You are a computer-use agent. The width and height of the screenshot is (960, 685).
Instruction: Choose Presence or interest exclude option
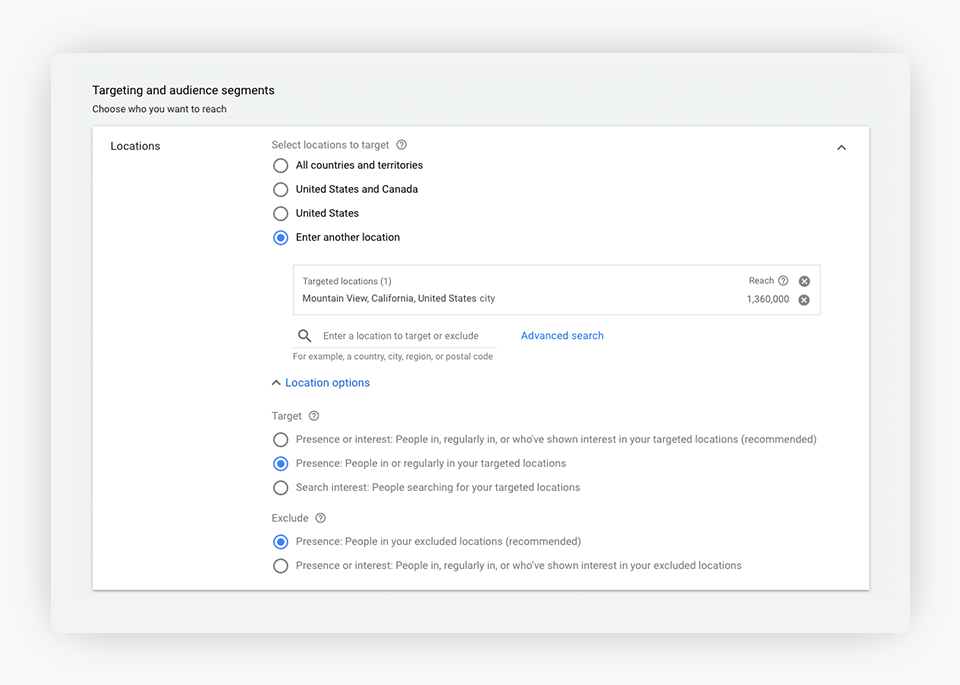tap(281, 566)
